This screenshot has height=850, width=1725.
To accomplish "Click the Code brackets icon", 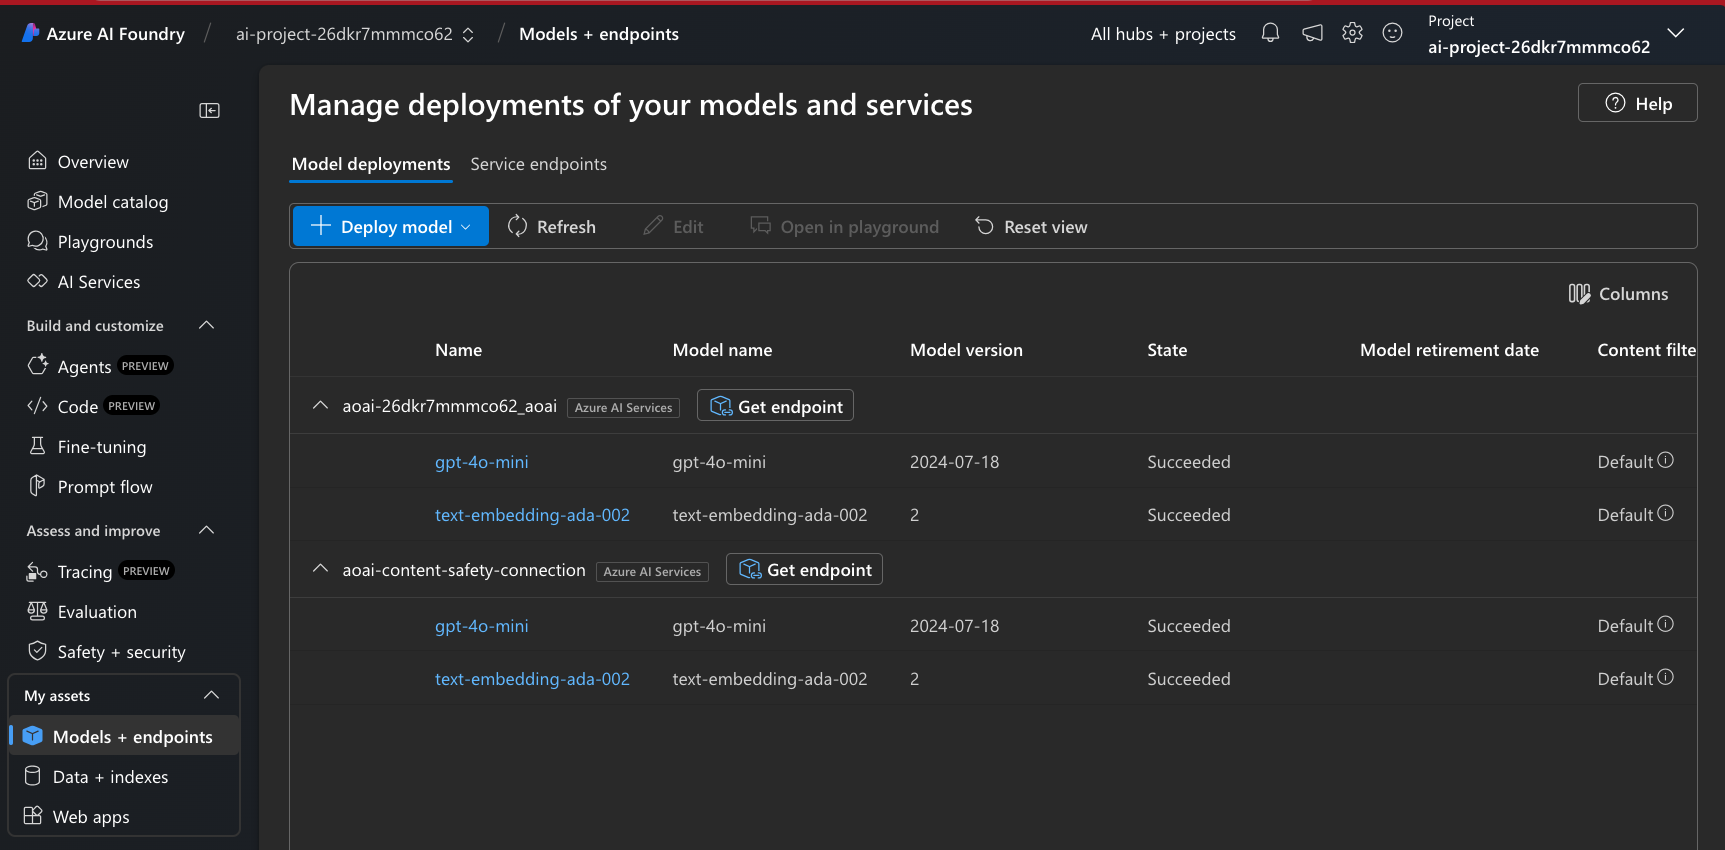I will coord(37,405).
